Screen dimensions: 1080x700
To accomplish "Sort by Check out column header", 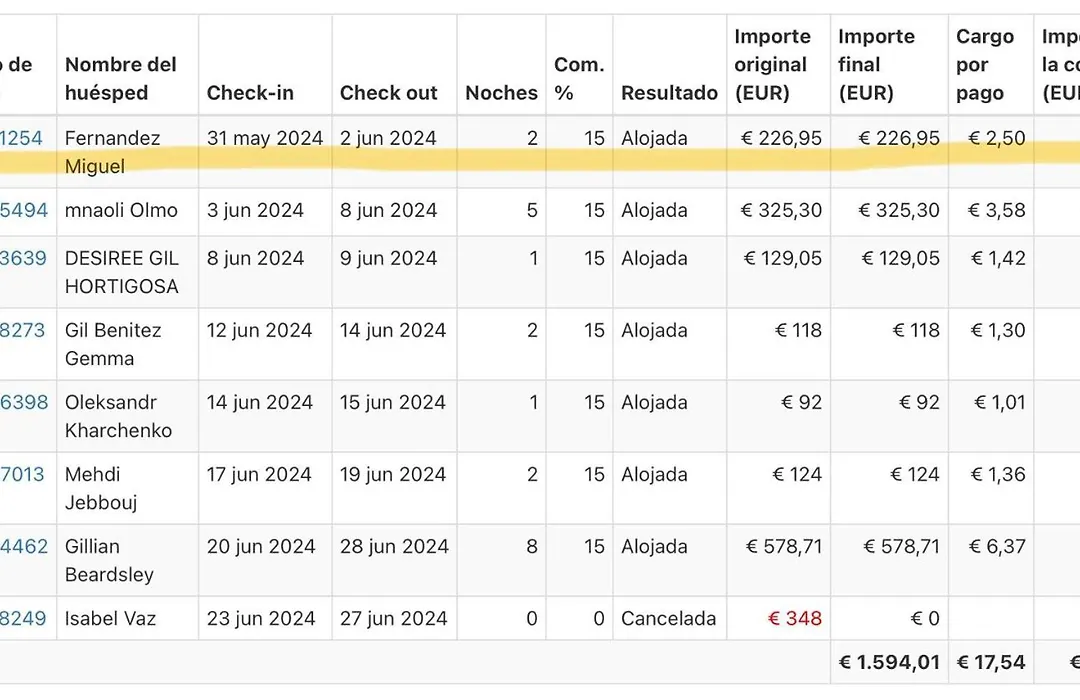I will coord(388,93).
